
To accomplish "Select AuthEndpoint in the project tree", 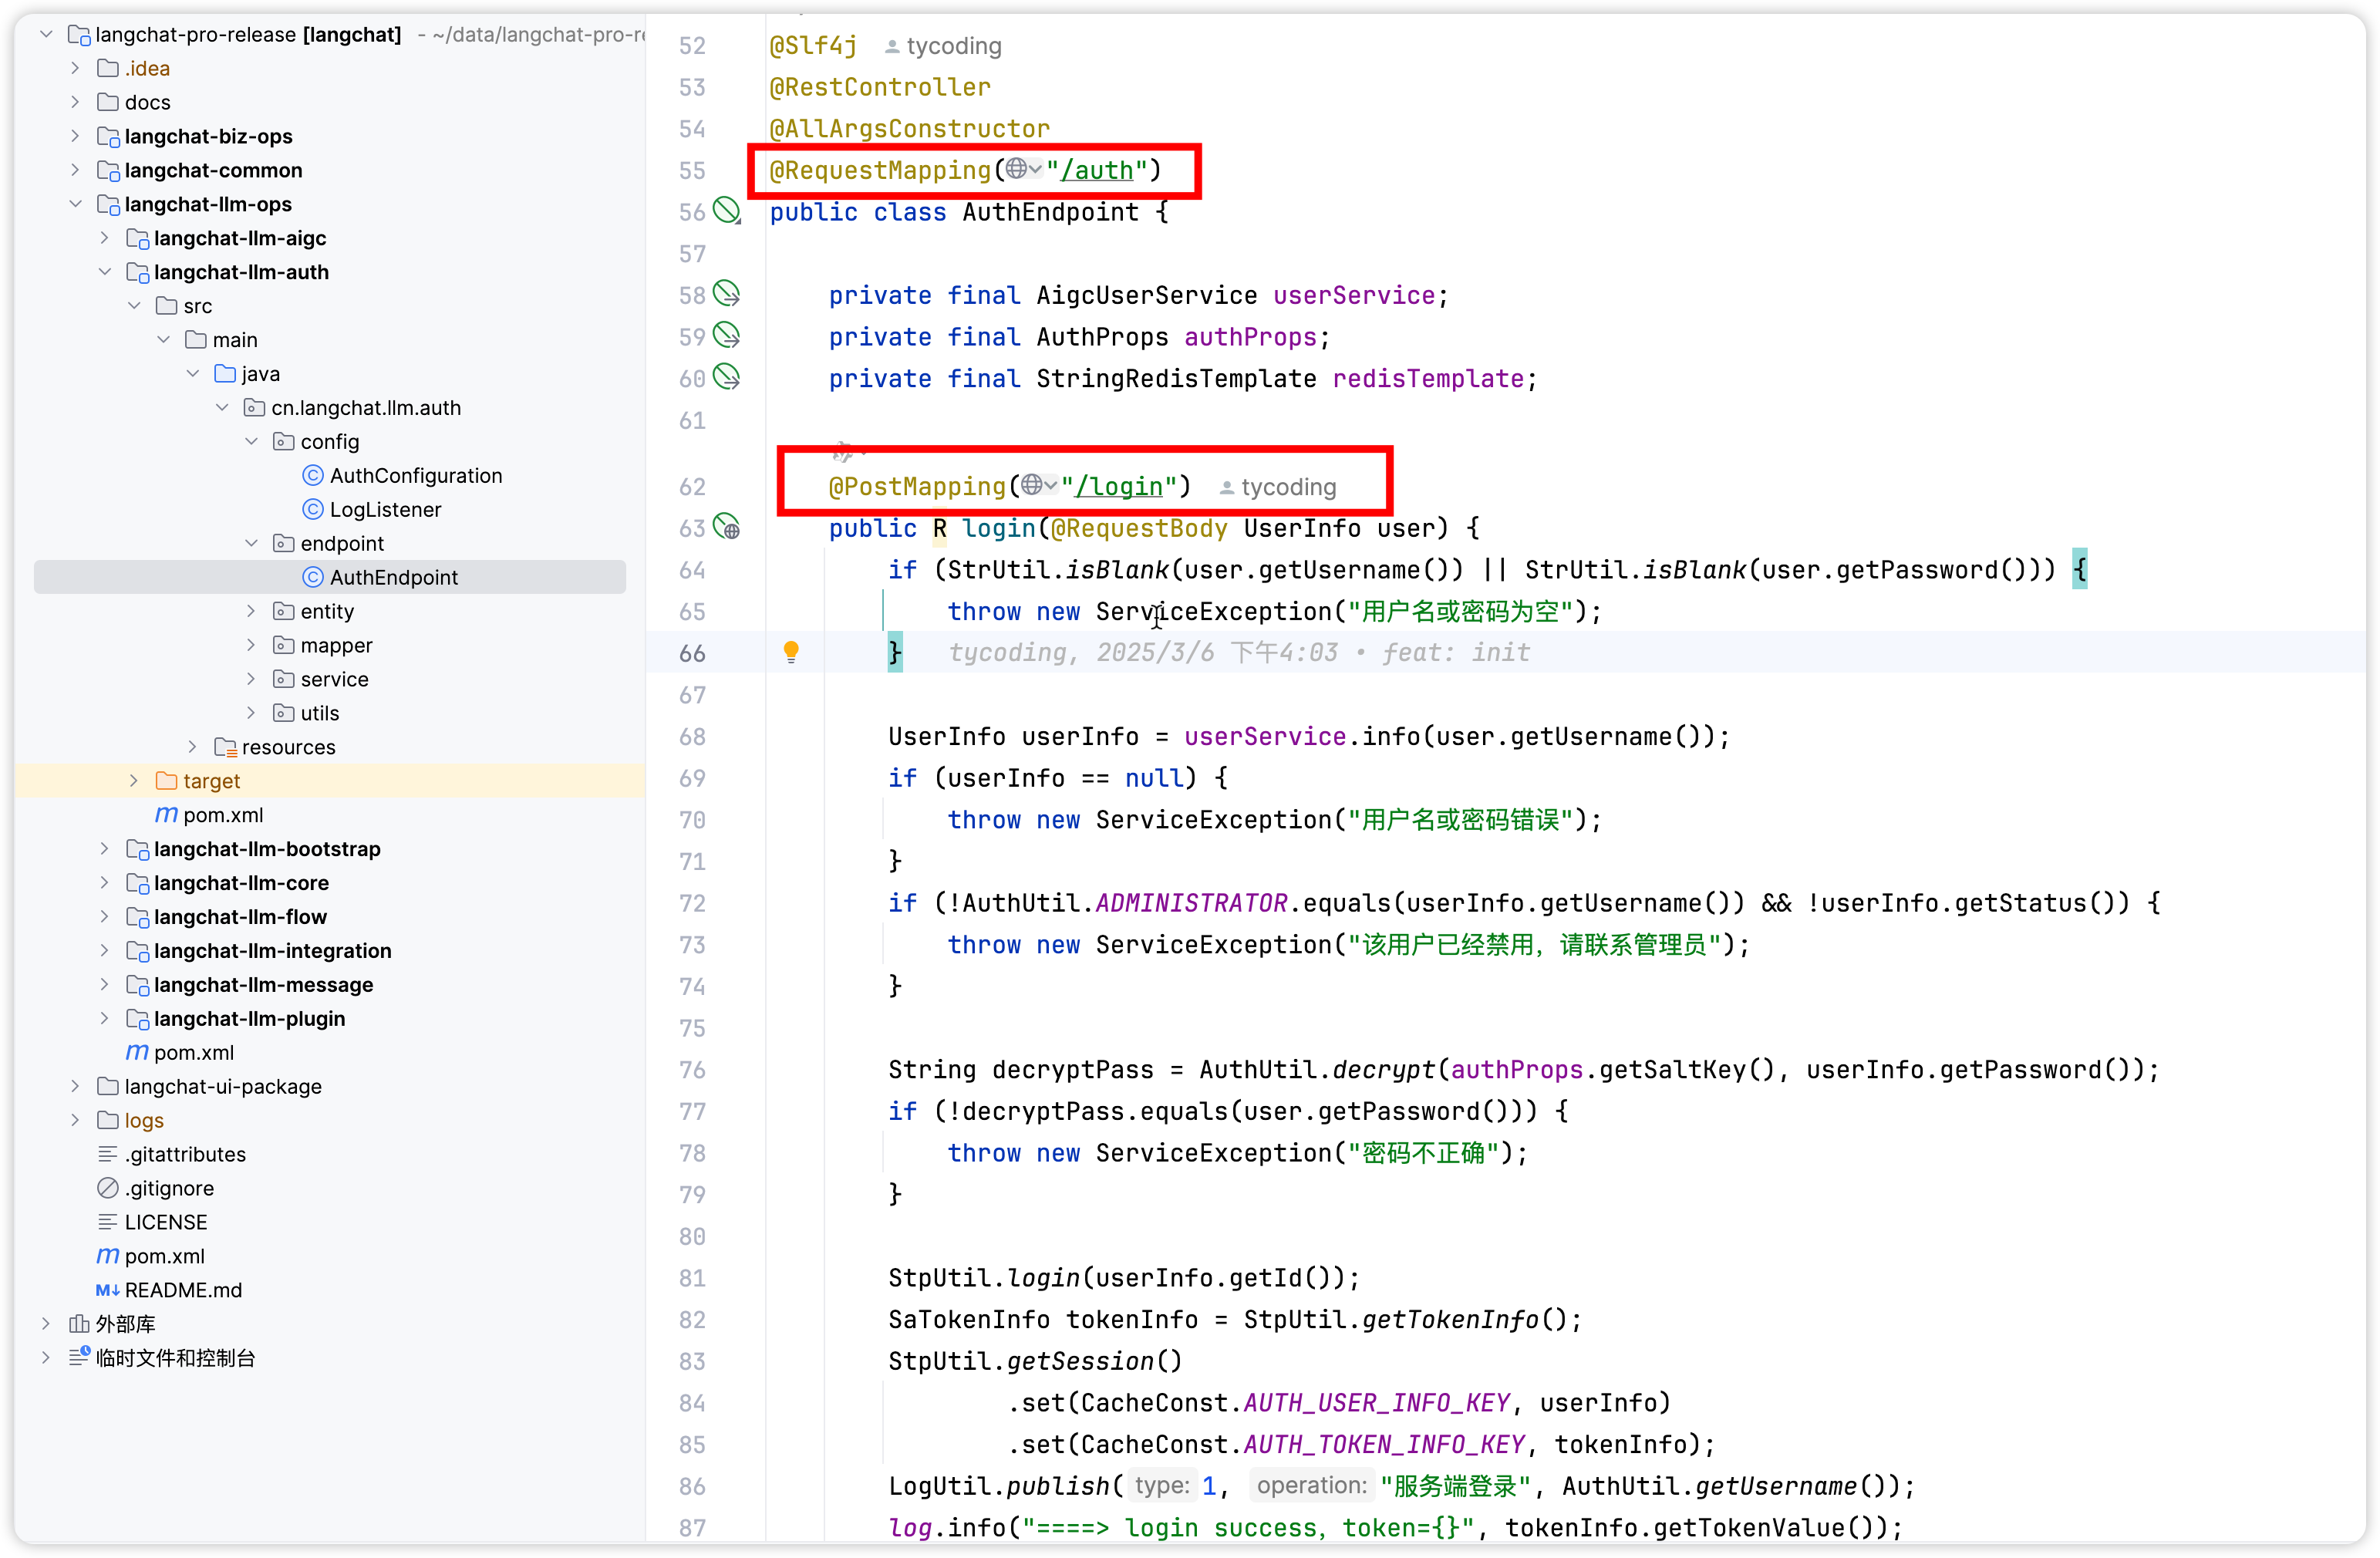I will pos(393,577).
